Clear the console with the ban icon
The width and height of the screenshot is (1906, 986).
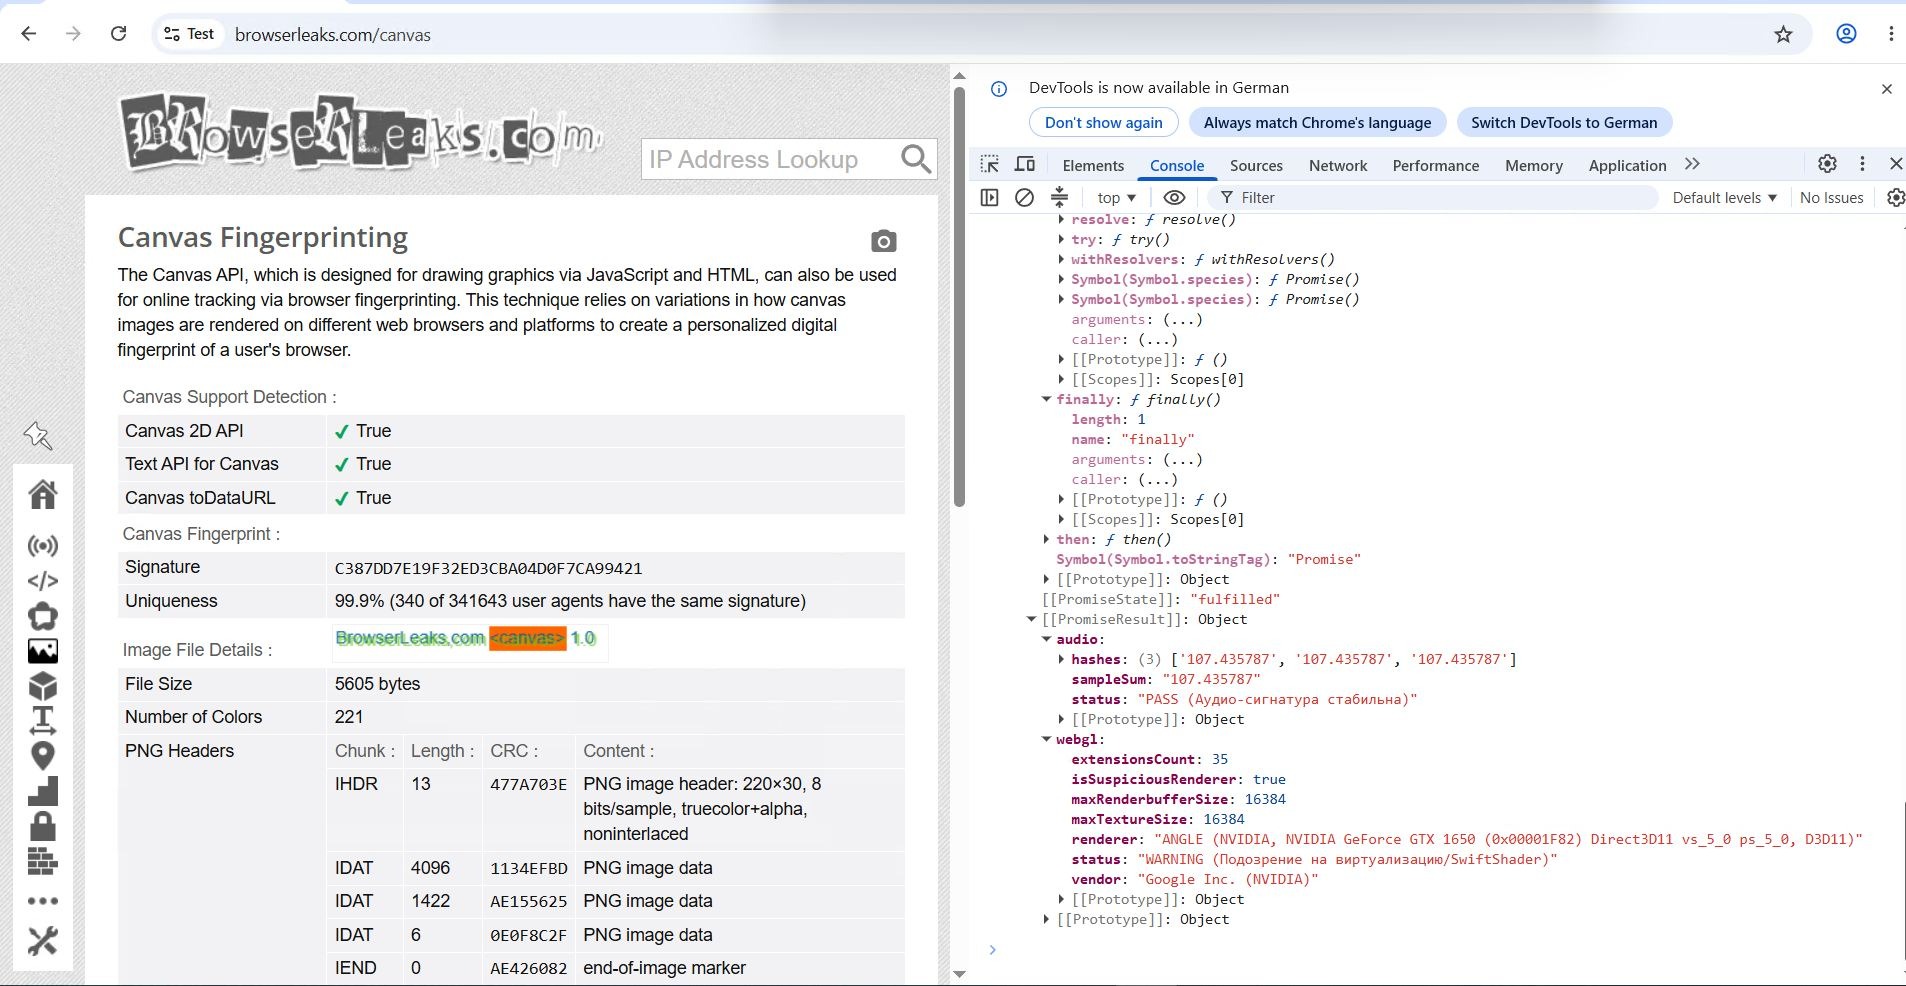1024,198
